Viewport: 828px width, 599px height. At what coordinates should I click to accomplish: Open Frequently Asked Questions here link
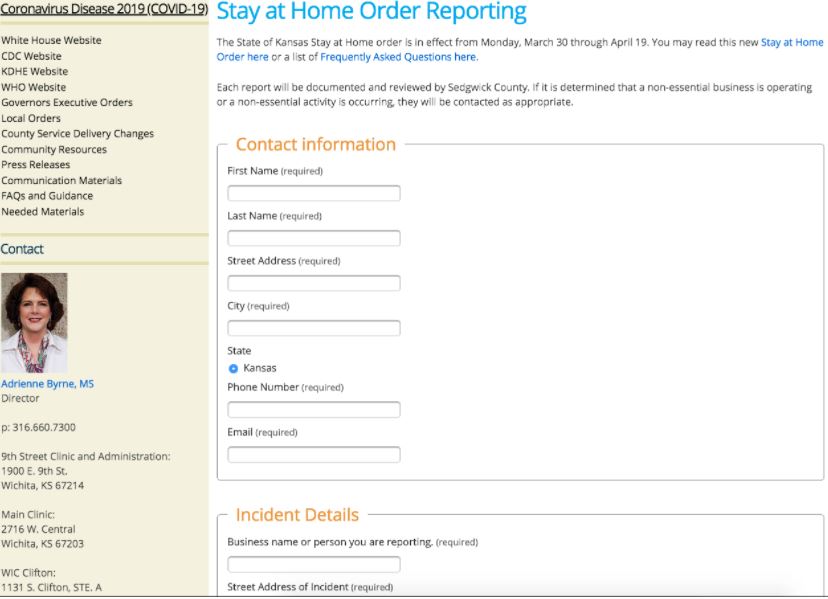(x=398, y=57)
